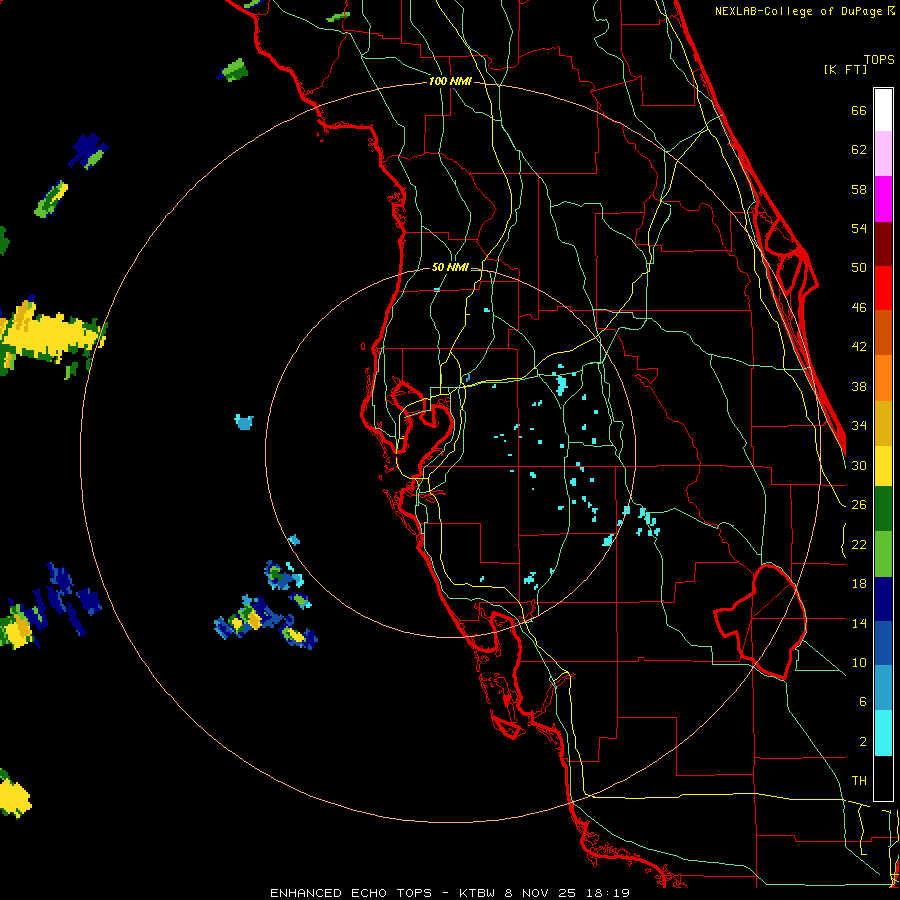Pick the light pink legend swatch

[883, 153]
